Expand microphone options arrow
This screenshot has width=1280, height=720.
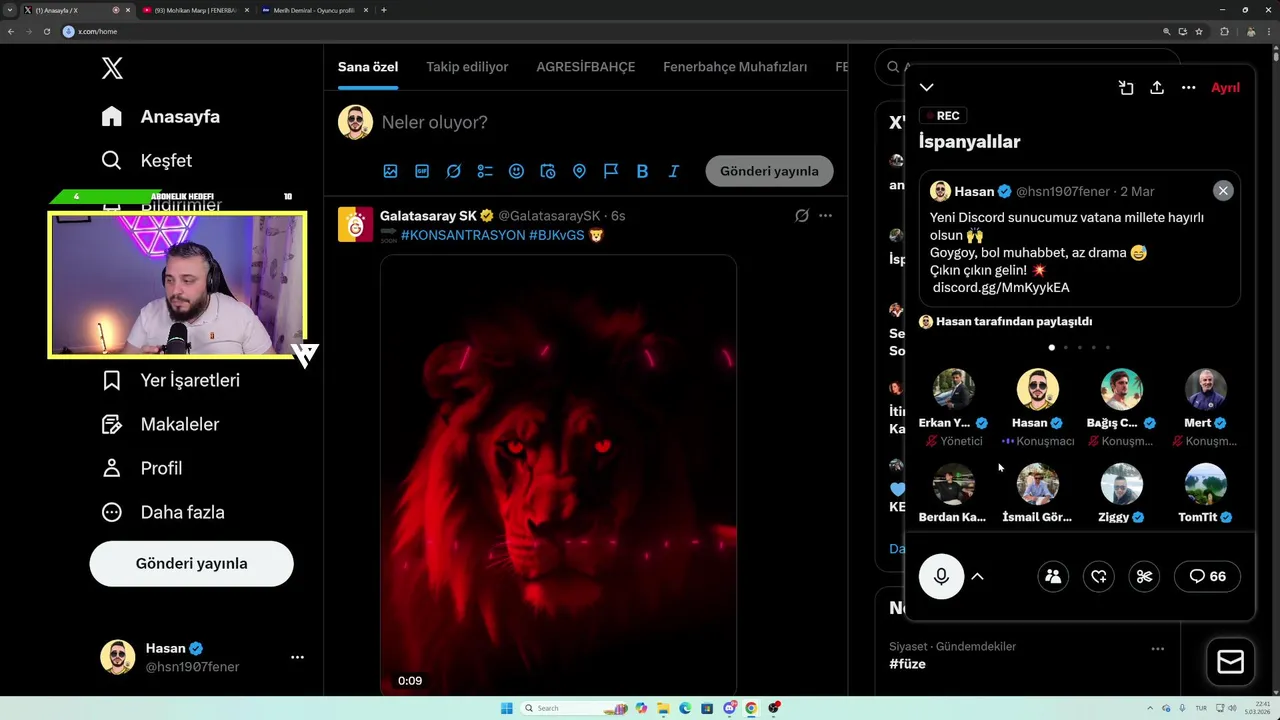point(978,577)
